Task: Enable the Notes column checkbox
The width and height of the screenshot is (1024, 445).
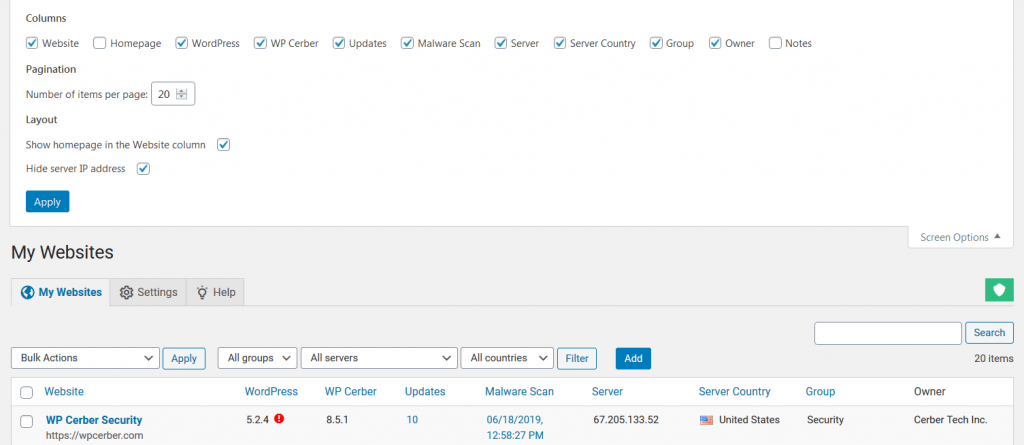Action: (x=775, y=43)
